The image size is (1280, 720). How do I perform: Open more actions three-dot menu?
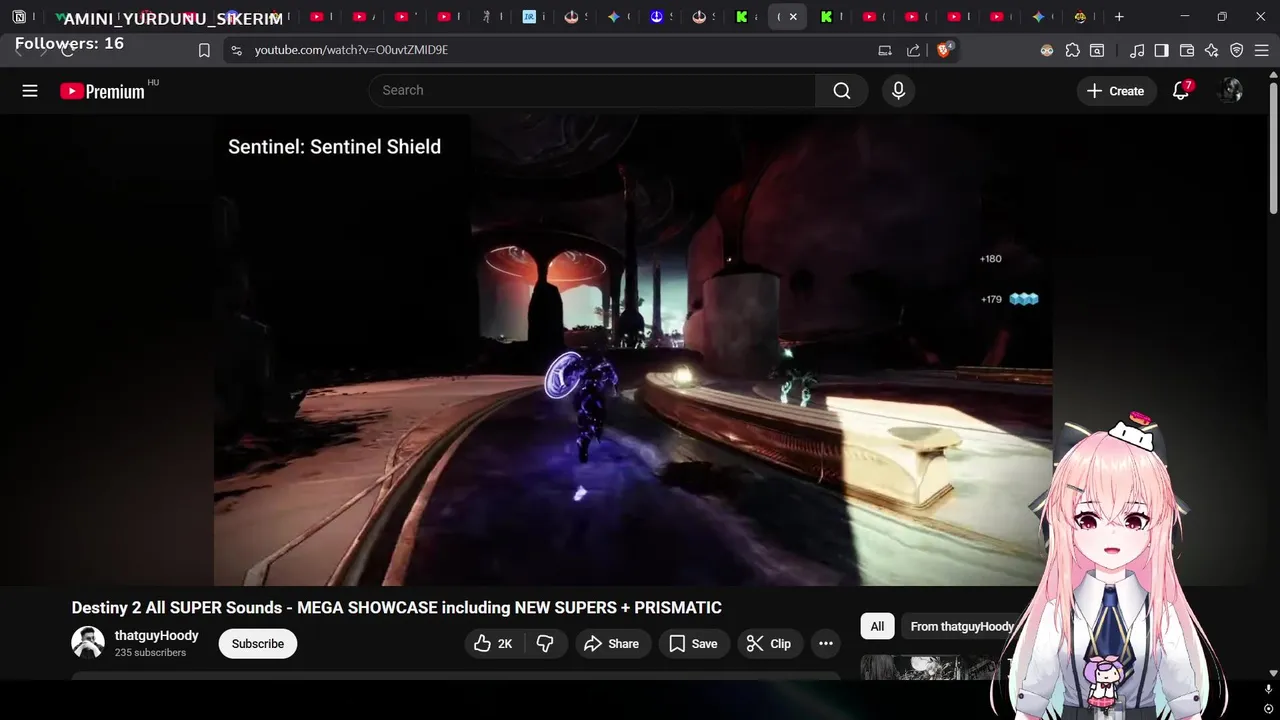(x=826, y=644)
